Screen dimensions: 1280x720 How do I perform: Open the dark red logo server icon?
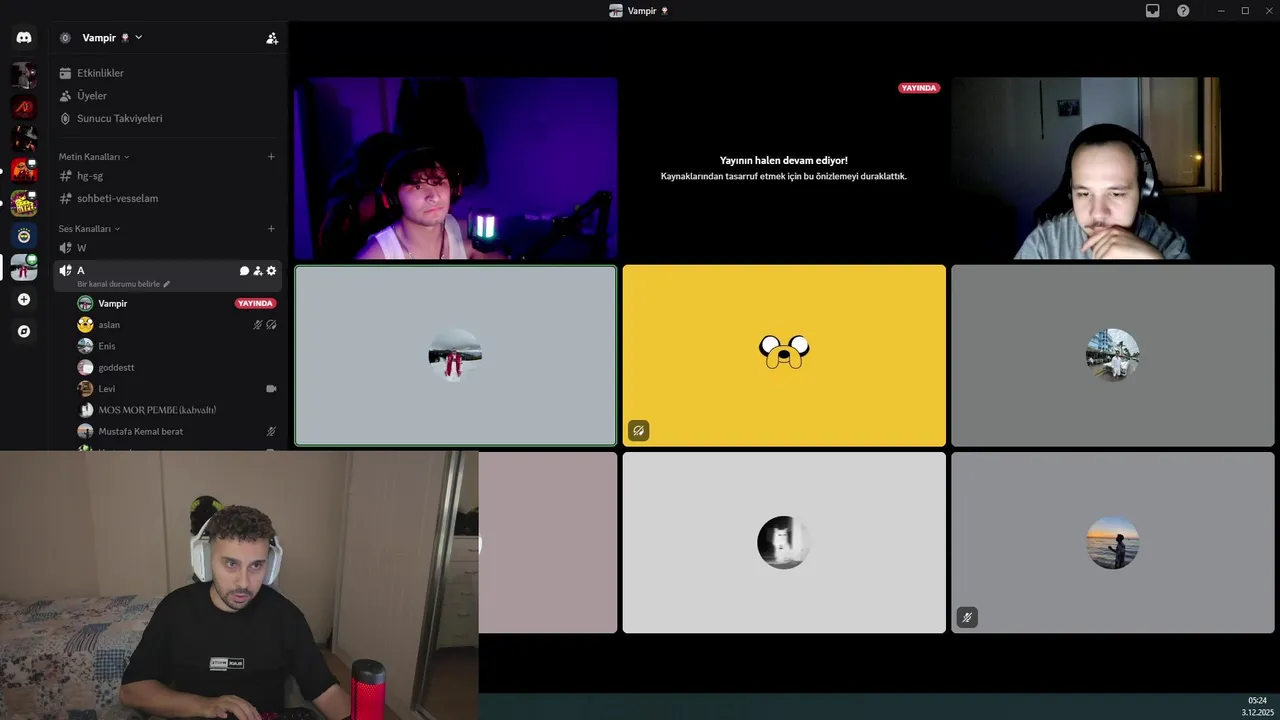tap(24, 105)
